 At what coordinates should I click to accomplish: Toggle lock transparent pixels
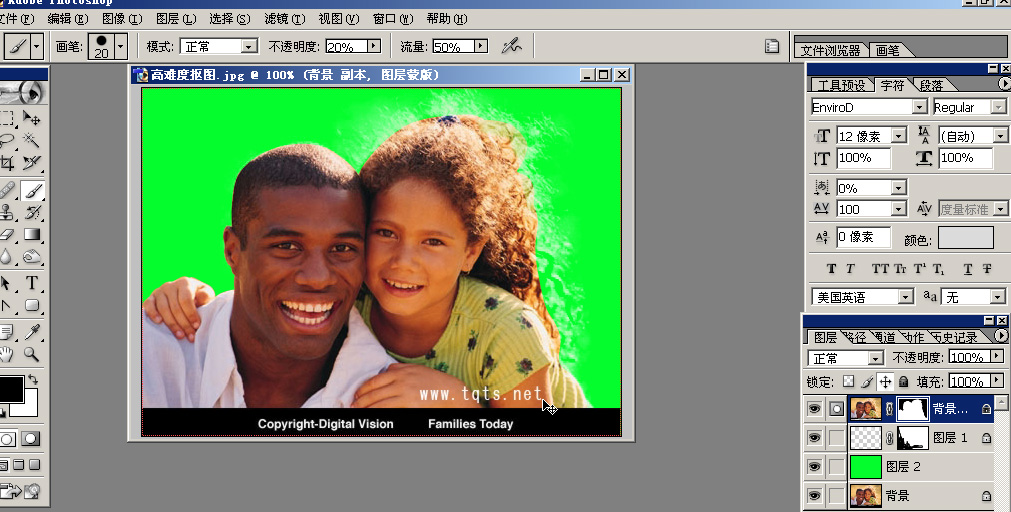coord(849,382)
